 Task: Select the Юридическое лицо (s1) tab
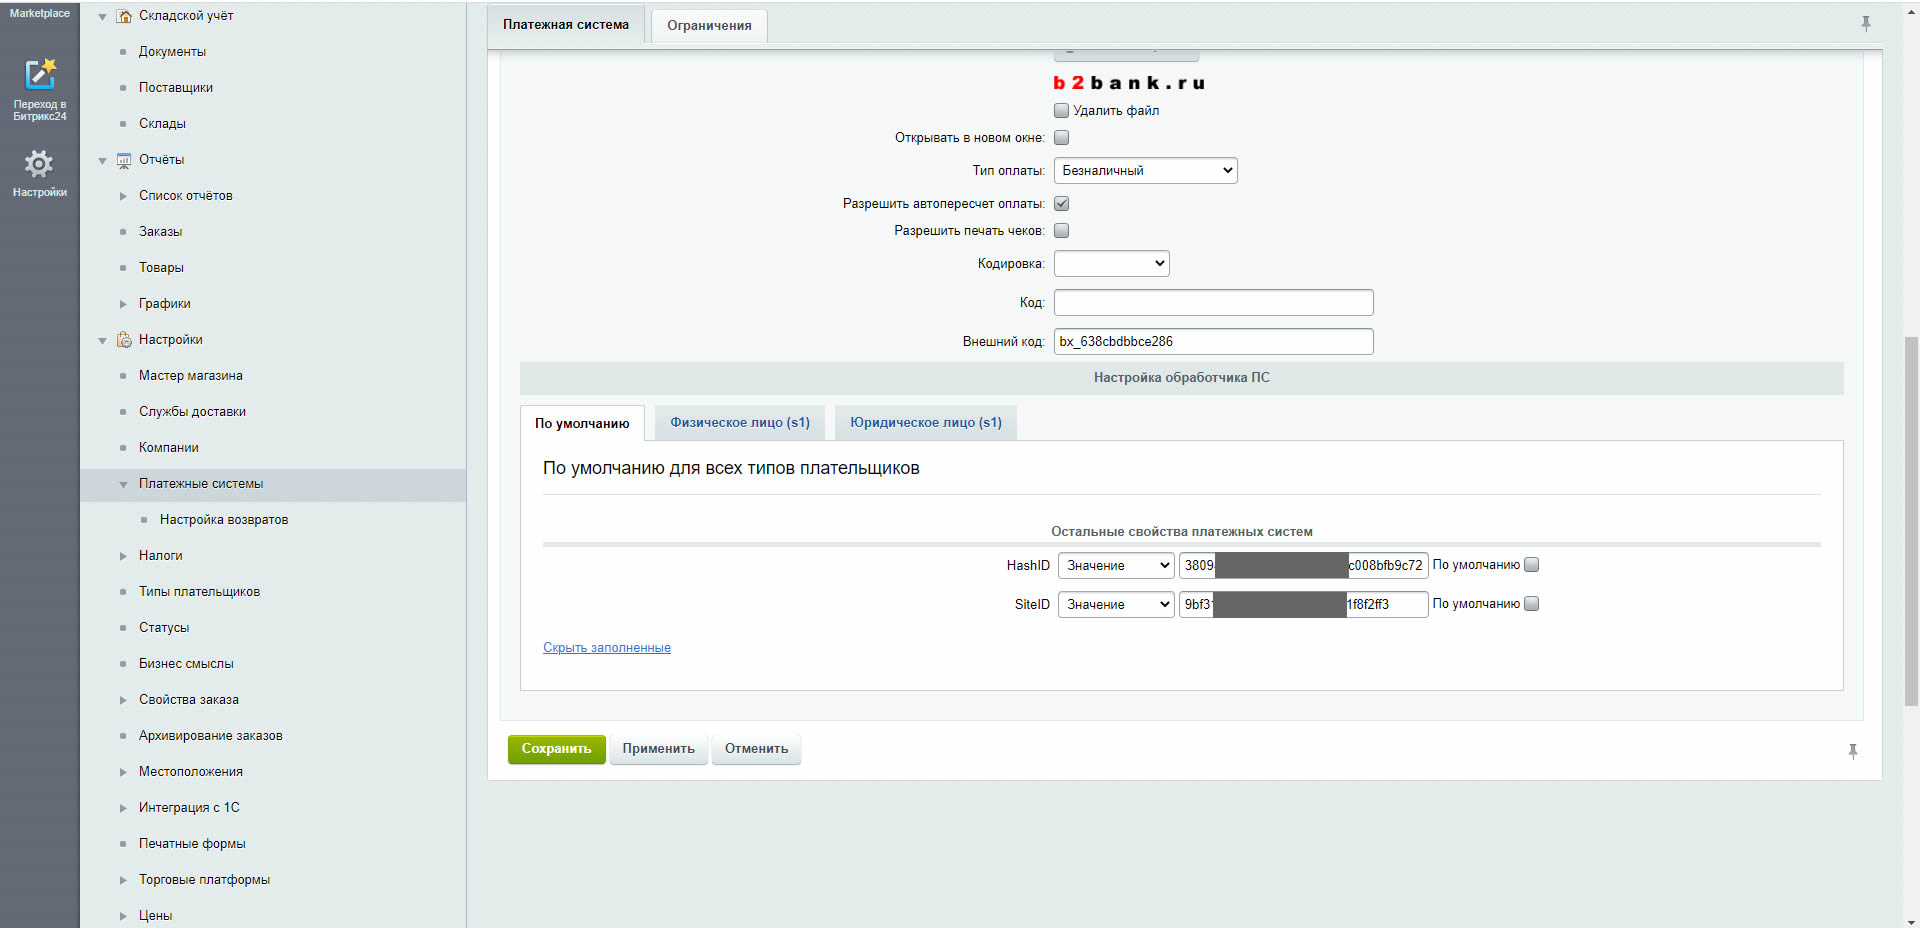click(925, 423)
